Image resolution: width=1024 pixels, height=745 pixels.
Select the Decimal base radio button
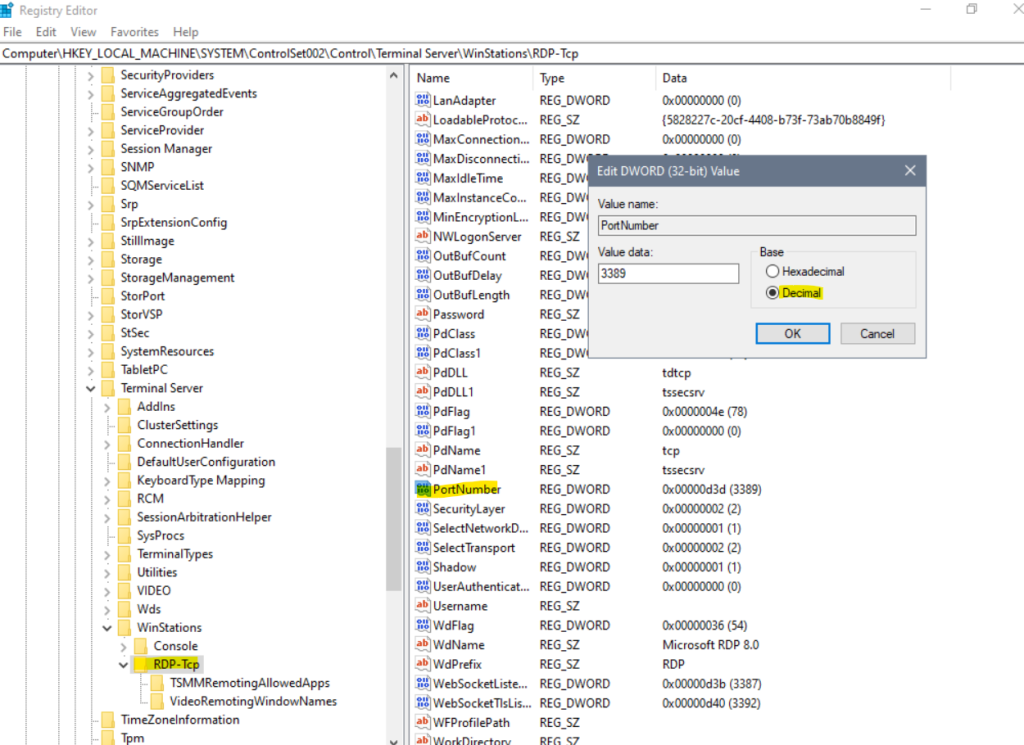[771, 293]
